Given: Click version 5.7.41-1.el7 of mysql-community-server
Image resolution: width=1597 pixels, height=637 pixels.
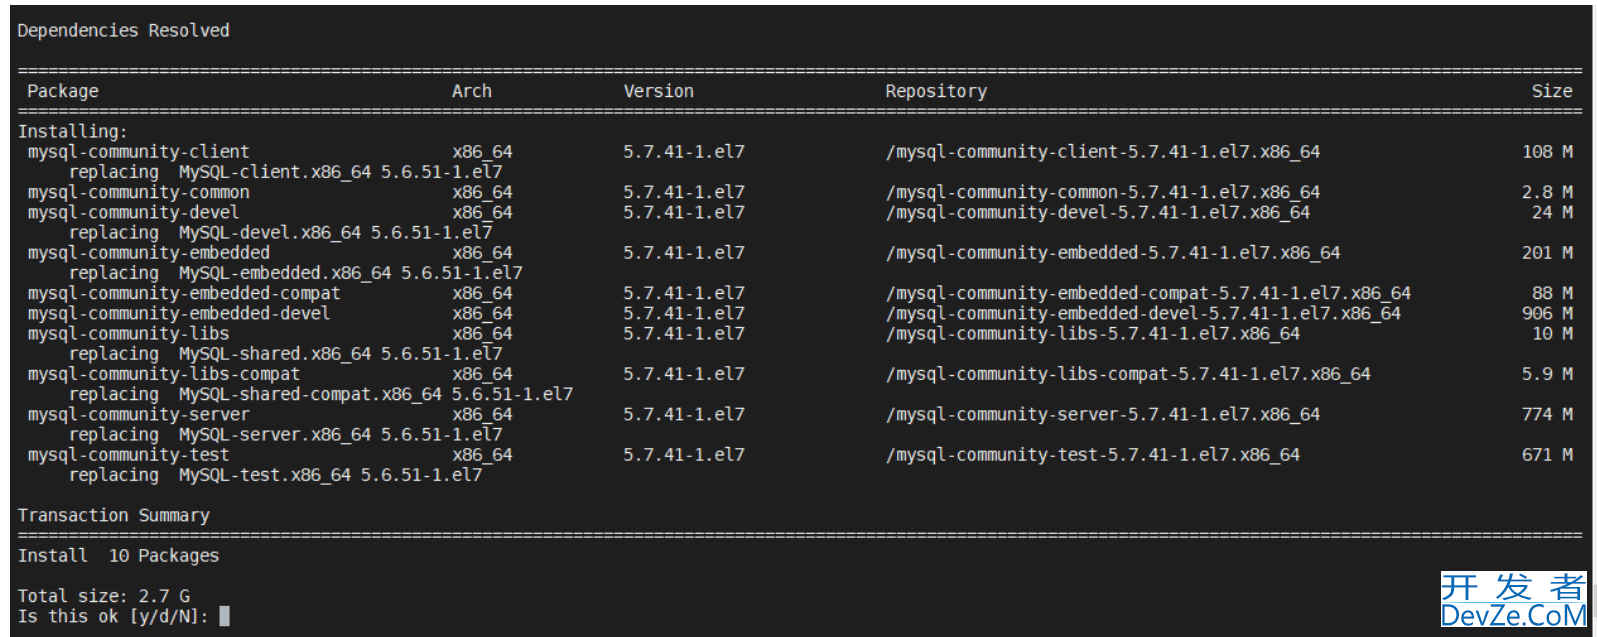Looking at the screenshot, I should tap(684, 414).
